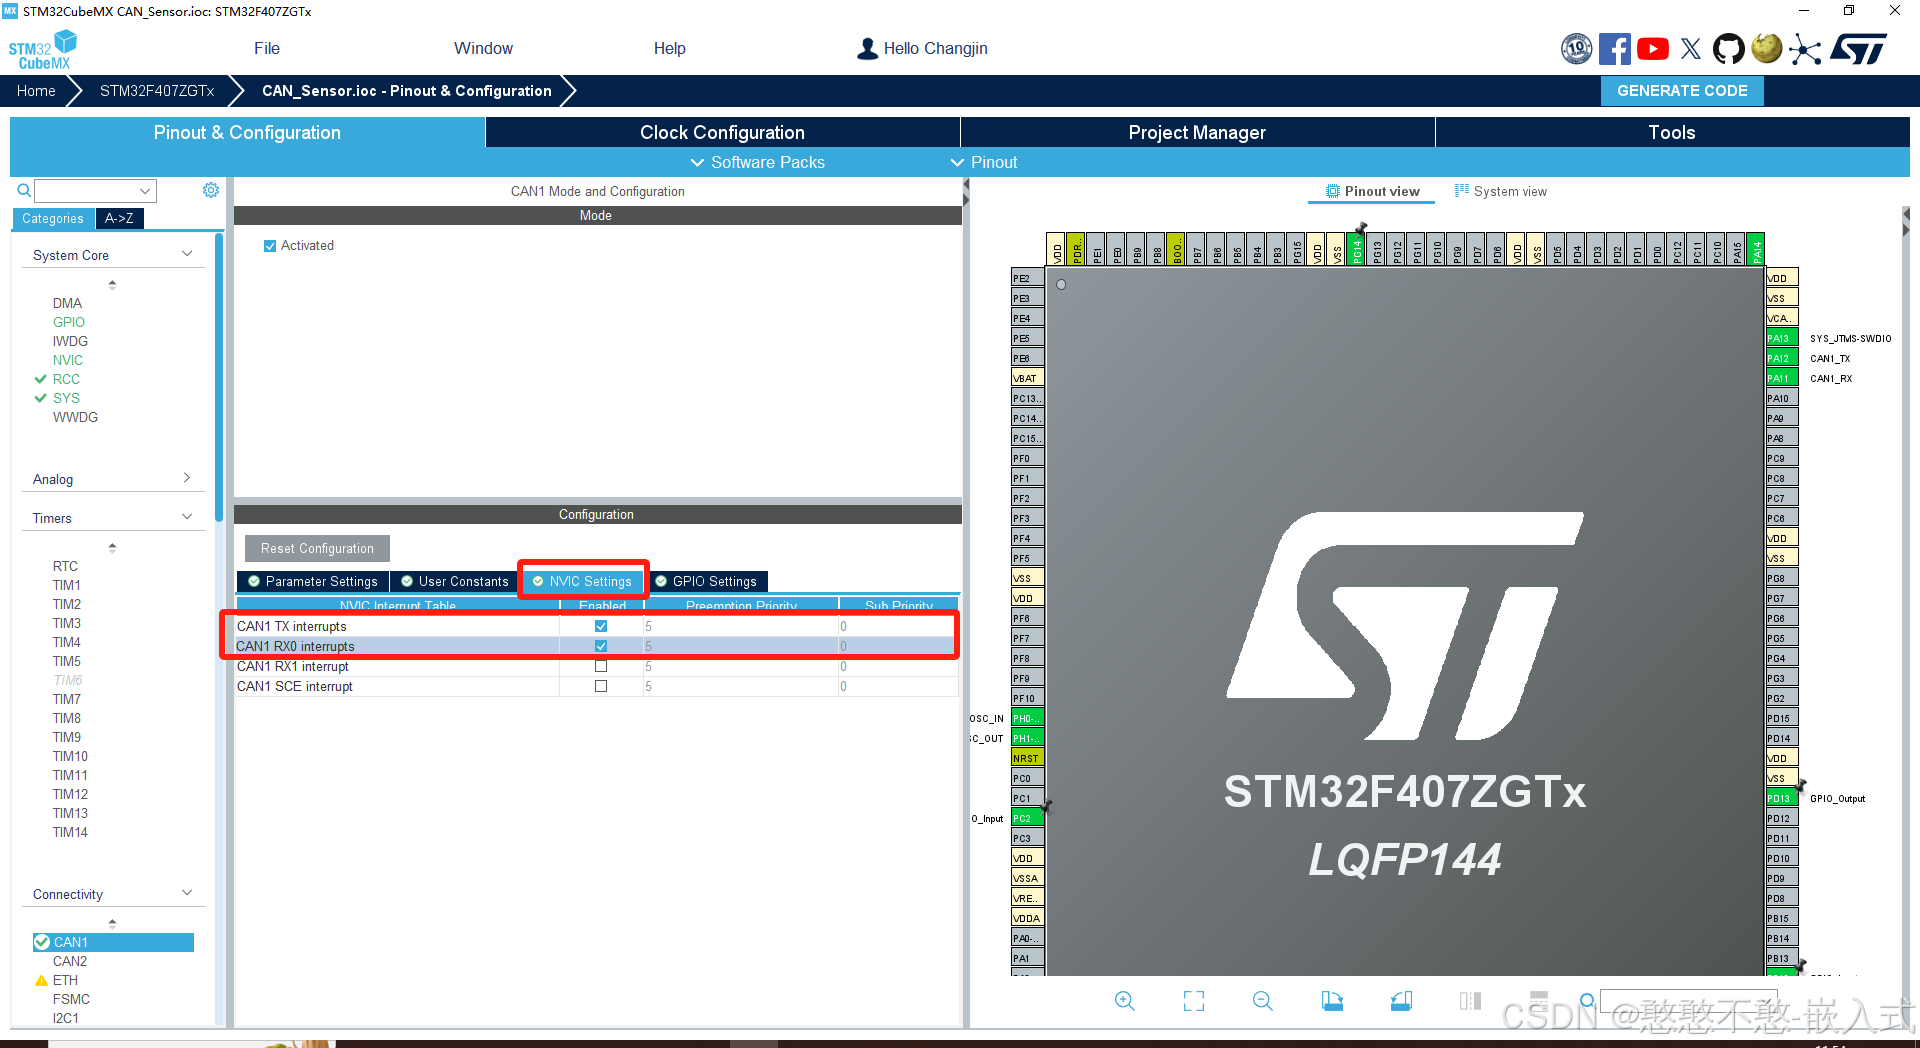Click the STM32F407ZGTx breadcrumb
The height and width of the screenshot is (1048, 1920).
157,90
